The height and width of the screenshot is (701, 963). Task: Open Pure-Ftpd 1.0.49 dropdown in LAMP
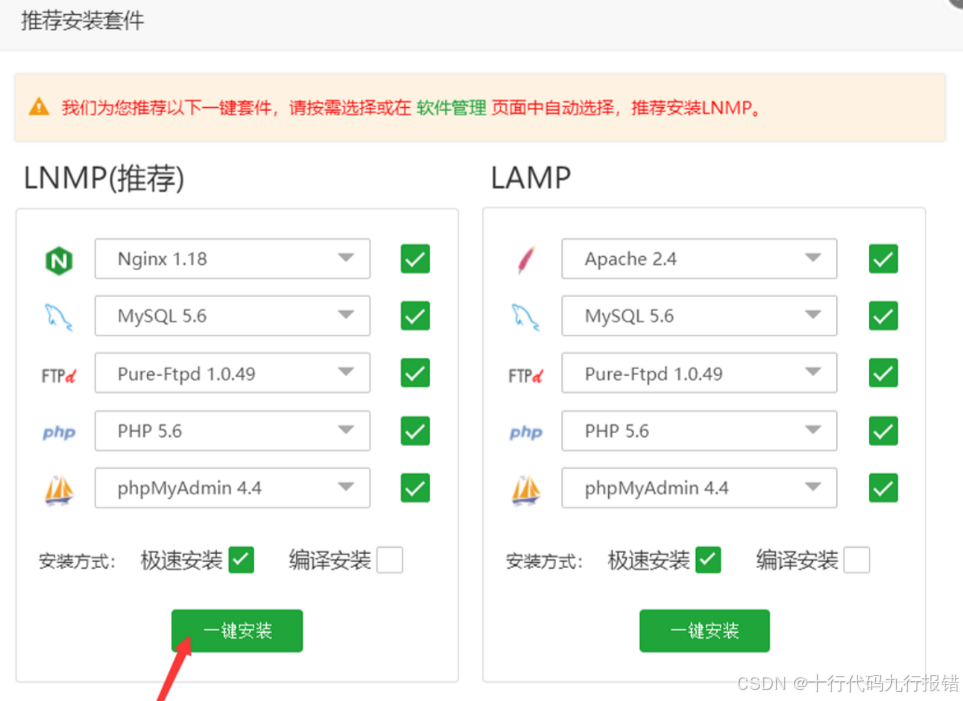click(x=699, y=373)
